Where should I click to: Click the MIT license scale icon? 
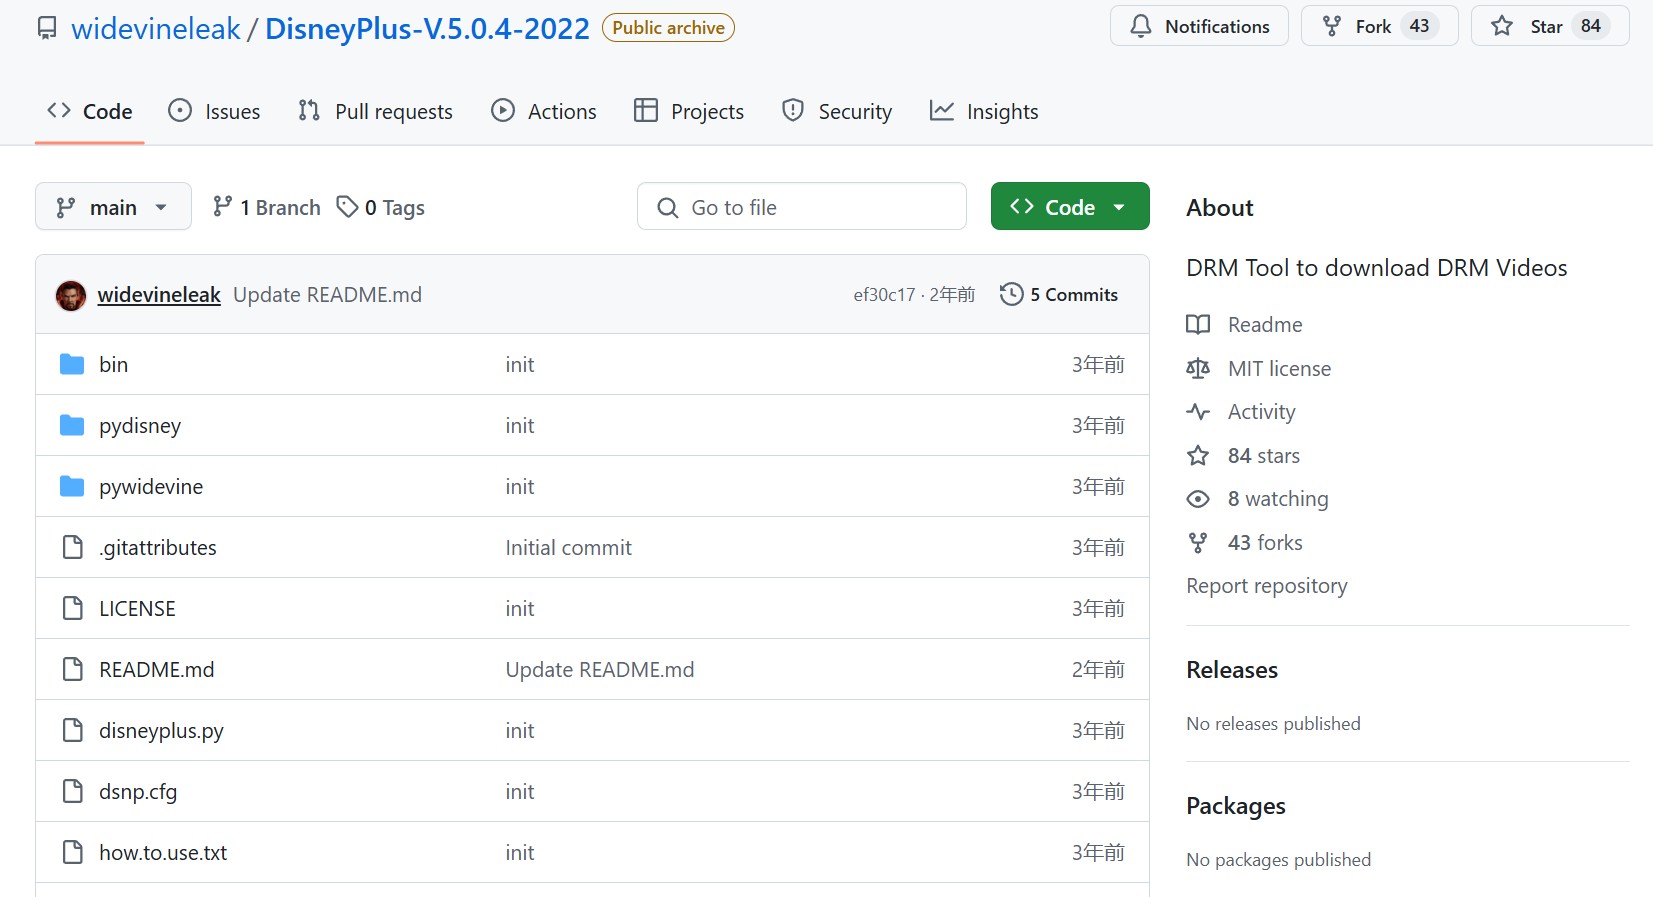coord(1198,368)
